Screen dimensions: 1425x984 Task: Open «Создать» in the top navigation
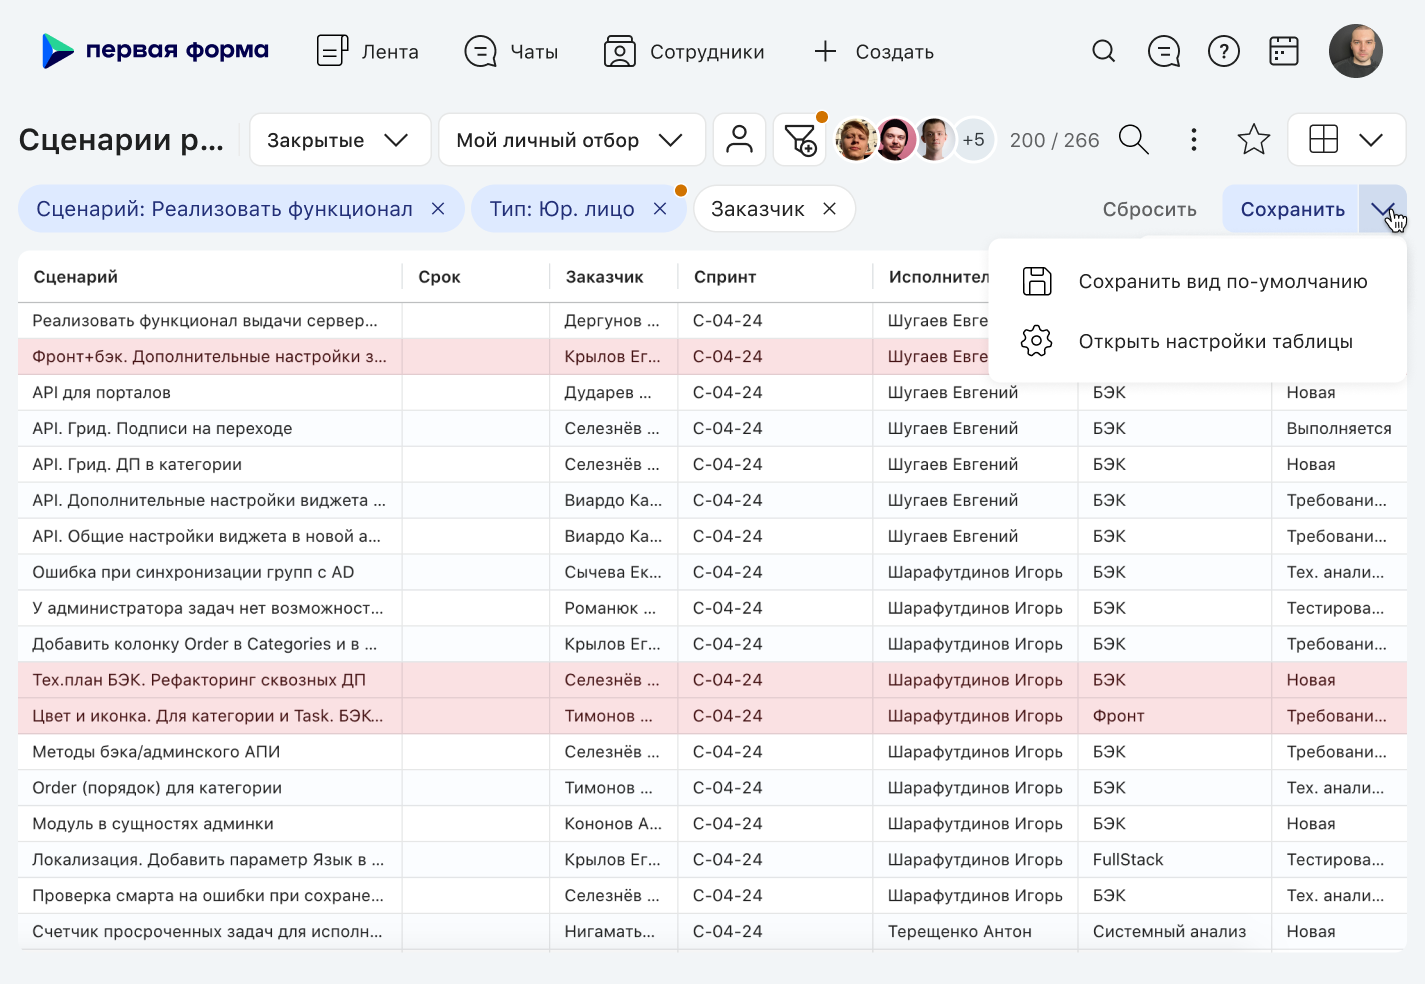[x=872, y=51]
